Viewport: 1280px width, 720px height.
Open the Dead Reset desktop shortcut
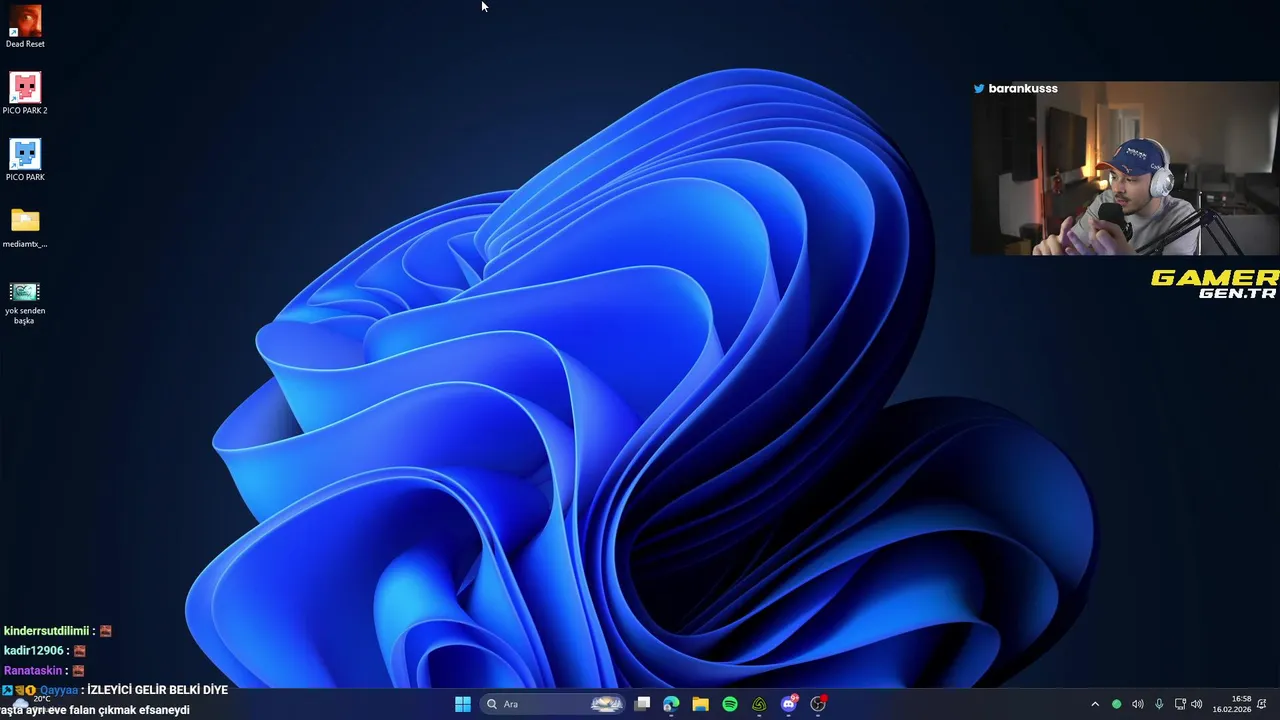click(25, 26)
